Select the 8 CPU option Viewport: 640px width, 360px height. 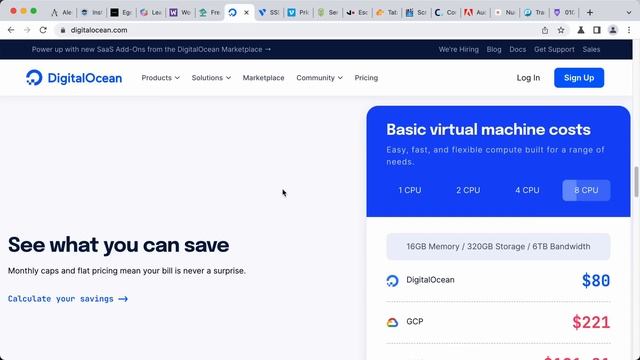586,190
